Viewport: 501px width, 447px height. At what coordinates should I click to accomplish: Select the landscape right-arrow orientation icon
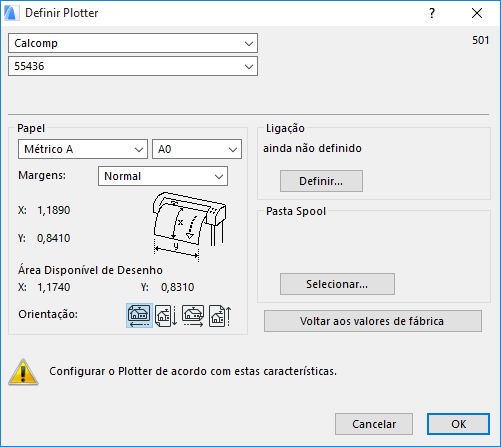193,315
